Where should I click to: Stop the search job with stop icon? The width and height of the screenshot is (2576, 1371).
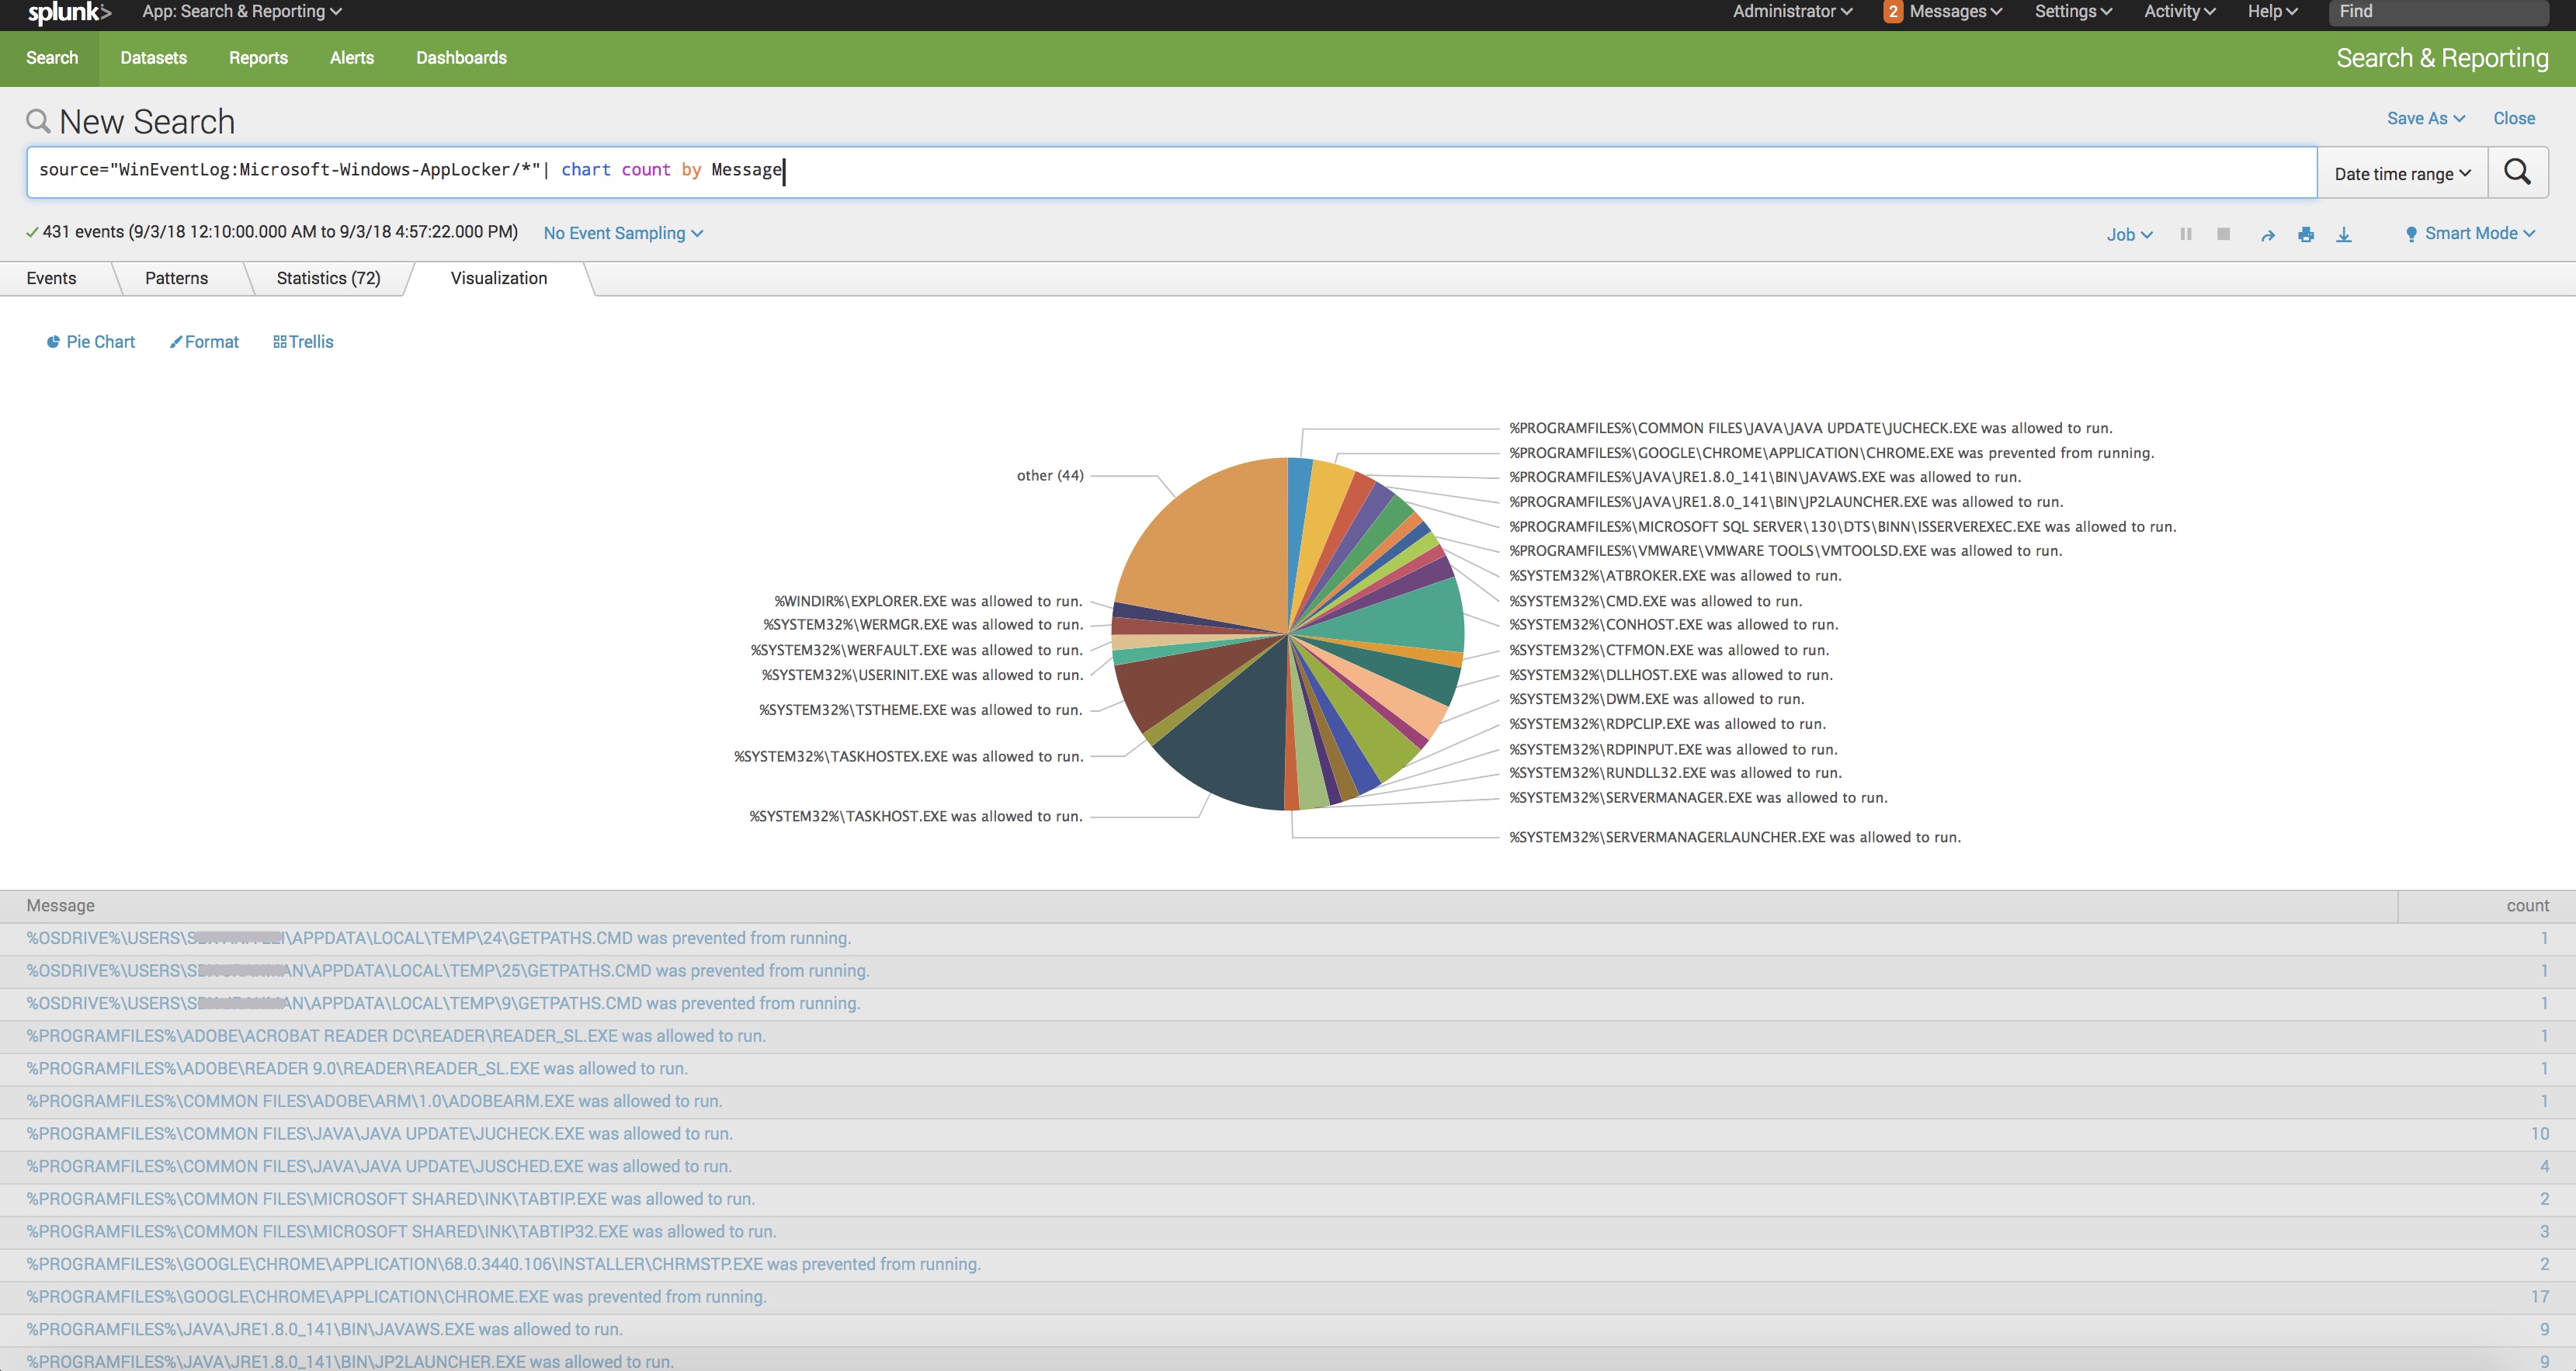2222,233
